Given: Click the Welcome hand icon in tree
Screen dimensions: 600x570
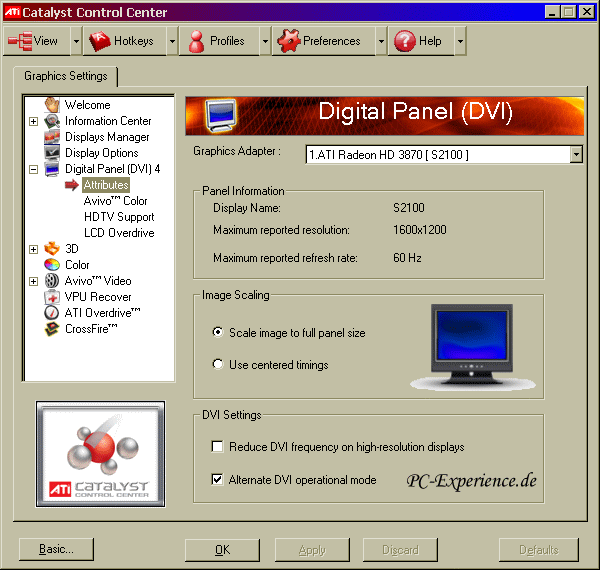Looking at the screenshot, I should point(52,105).
